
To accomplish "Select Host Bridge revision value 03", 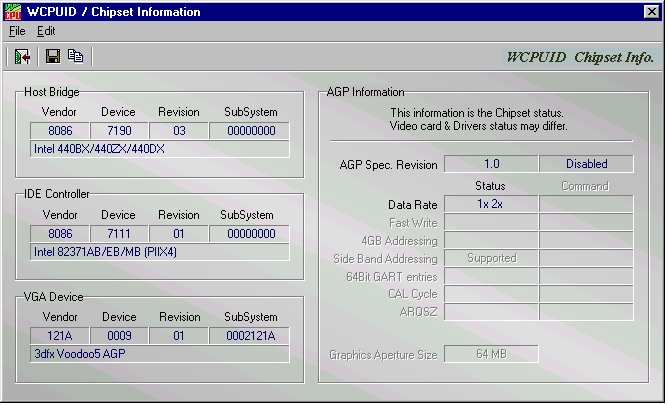I will [179, 131].
